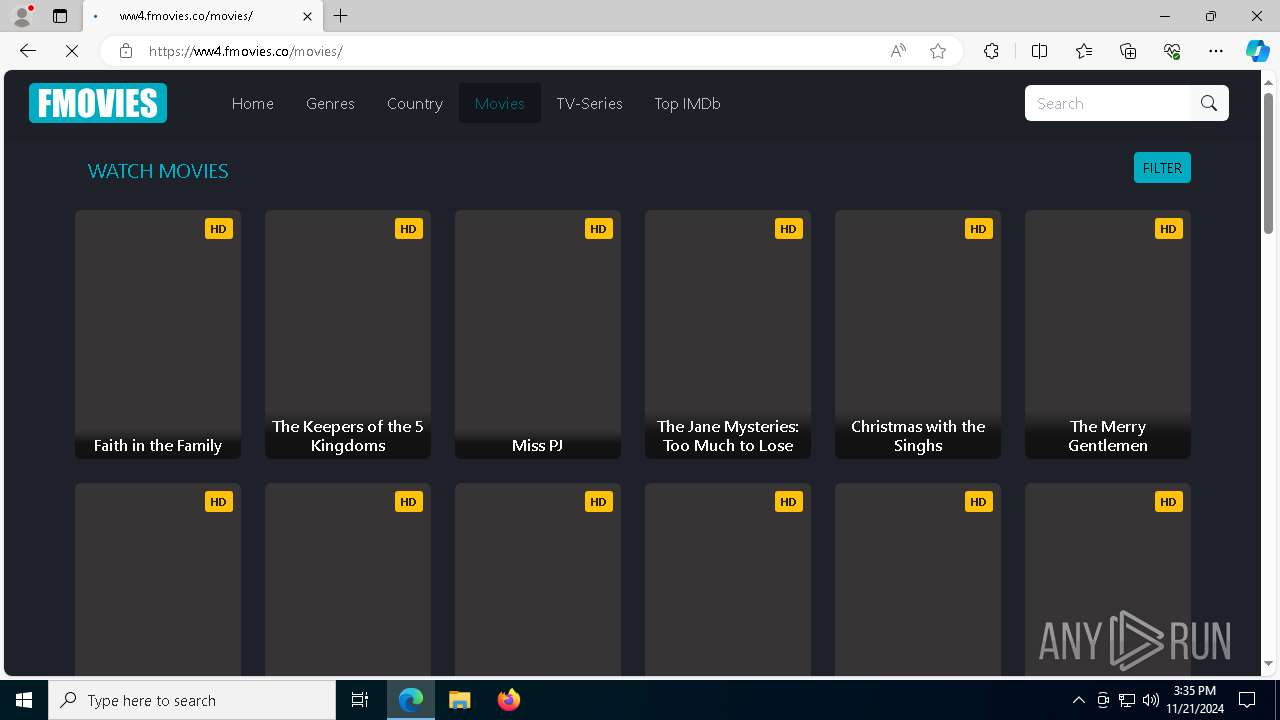This screenshot has width=1280, height=720.
Task: Open Miss PJ movie card
Action: 538,334
